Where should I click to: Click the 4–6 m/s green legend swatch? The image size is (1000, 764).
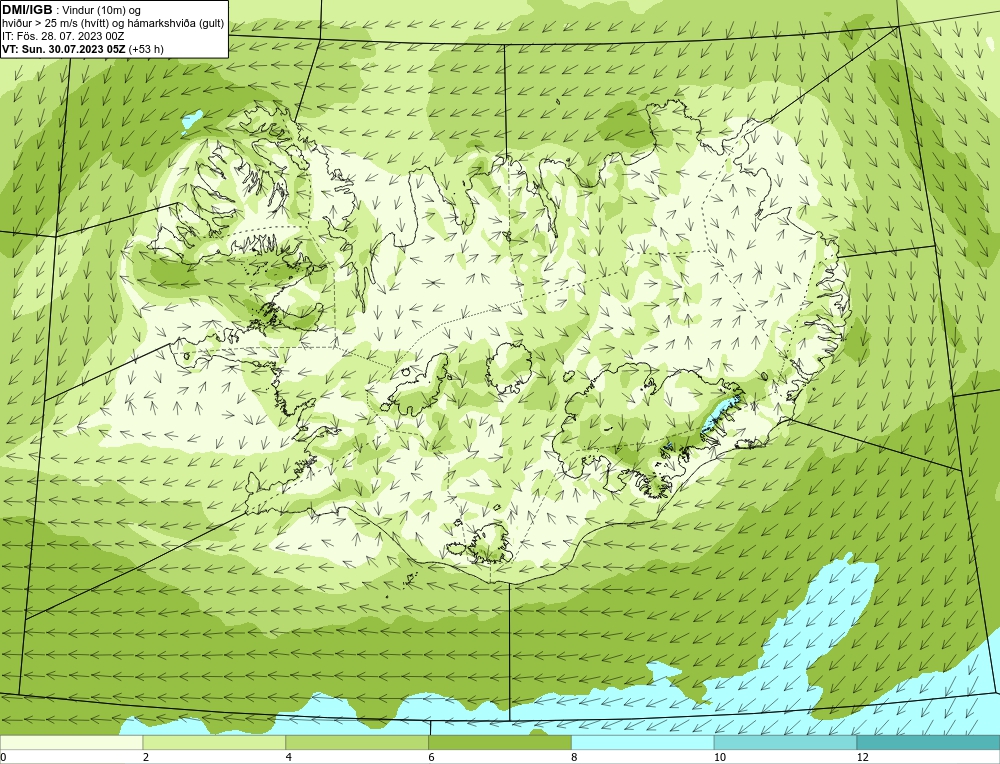357,742
